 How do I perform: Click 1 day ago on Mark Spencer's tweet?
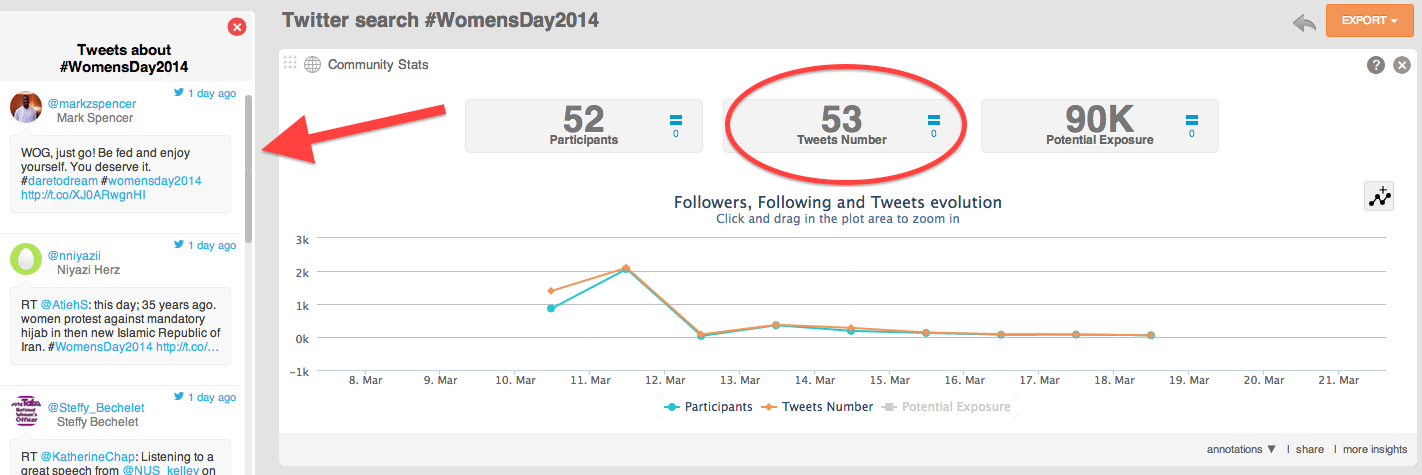(213, 93)
